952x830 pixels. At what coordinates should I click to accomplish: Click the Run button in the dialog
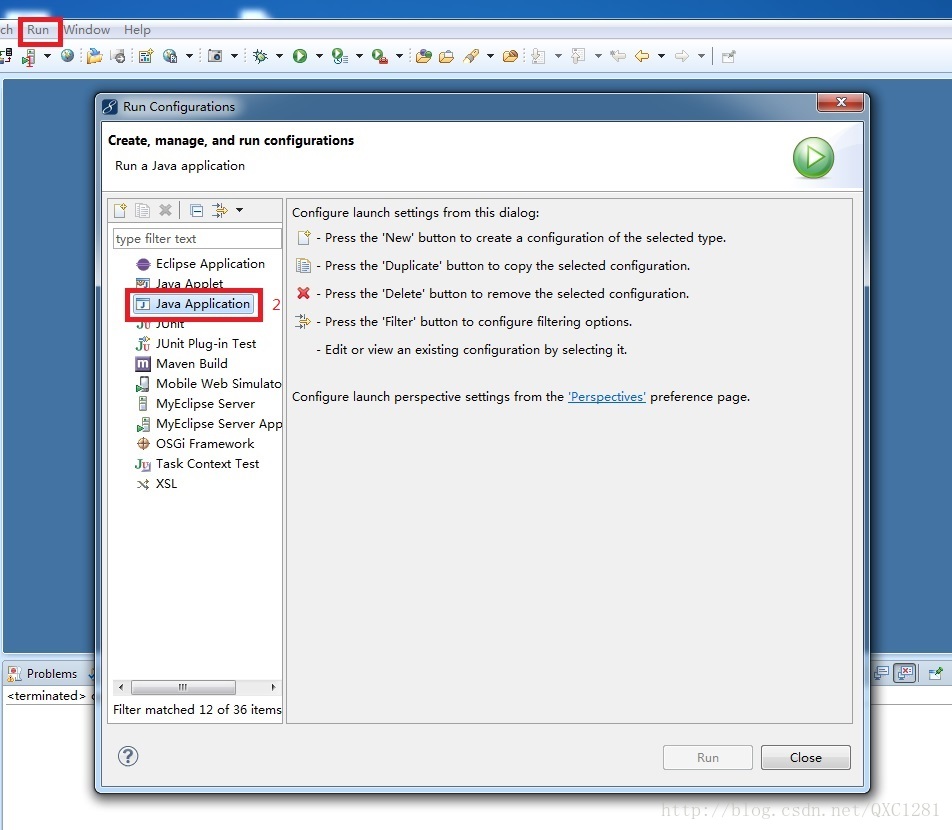(708, 758)
